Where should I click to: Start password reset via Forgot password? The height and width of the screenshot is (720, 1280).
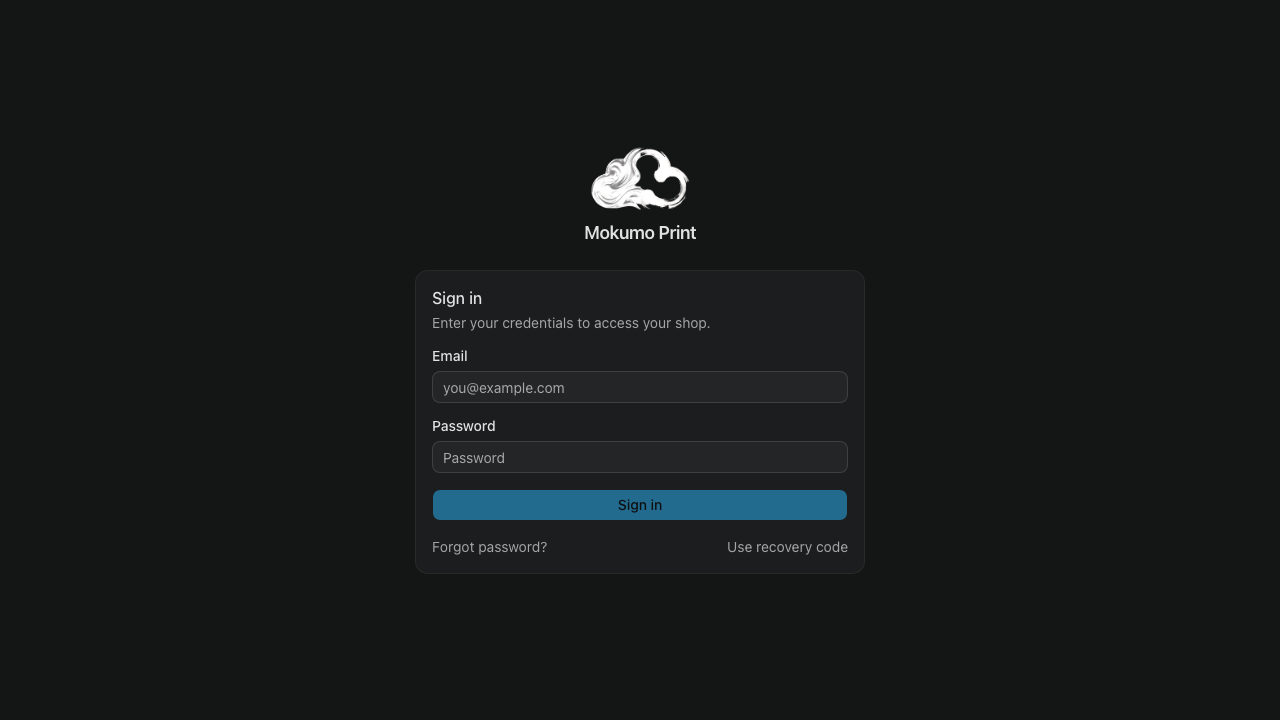[x=489, y=547]
